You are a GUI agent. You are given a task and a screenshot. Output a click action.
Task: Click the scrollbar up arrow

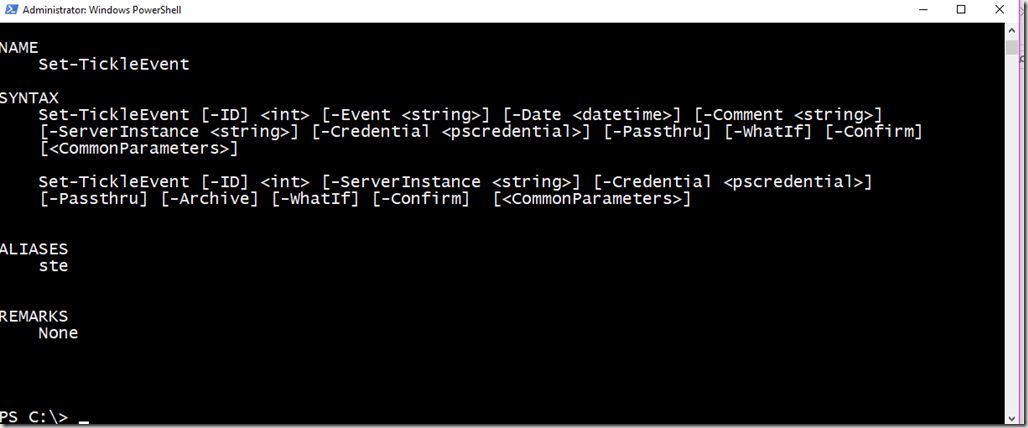point(1012,31)
